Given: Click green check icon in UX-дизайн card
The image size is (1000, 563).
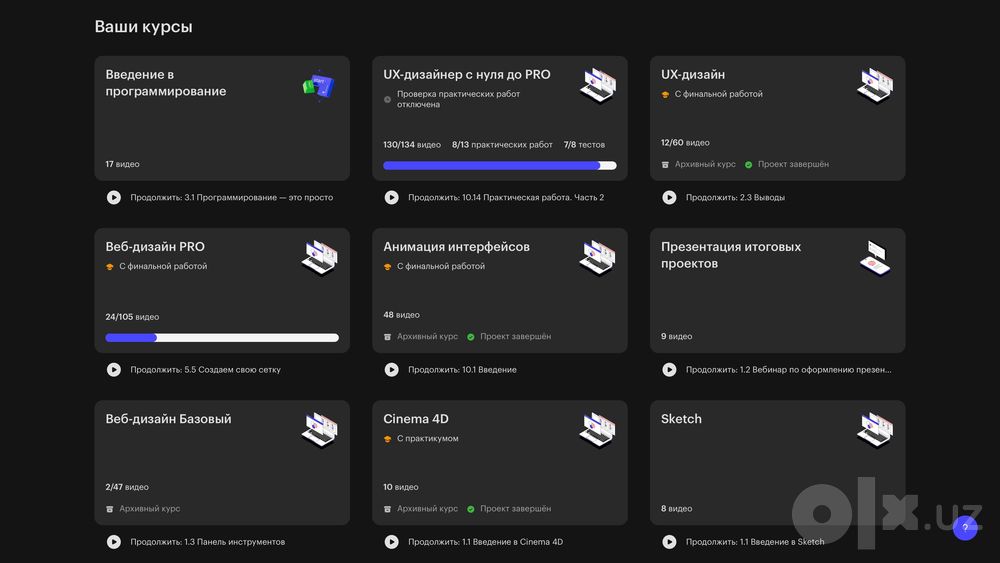Looking at the screenshot, I should click(x=749, y=165).
